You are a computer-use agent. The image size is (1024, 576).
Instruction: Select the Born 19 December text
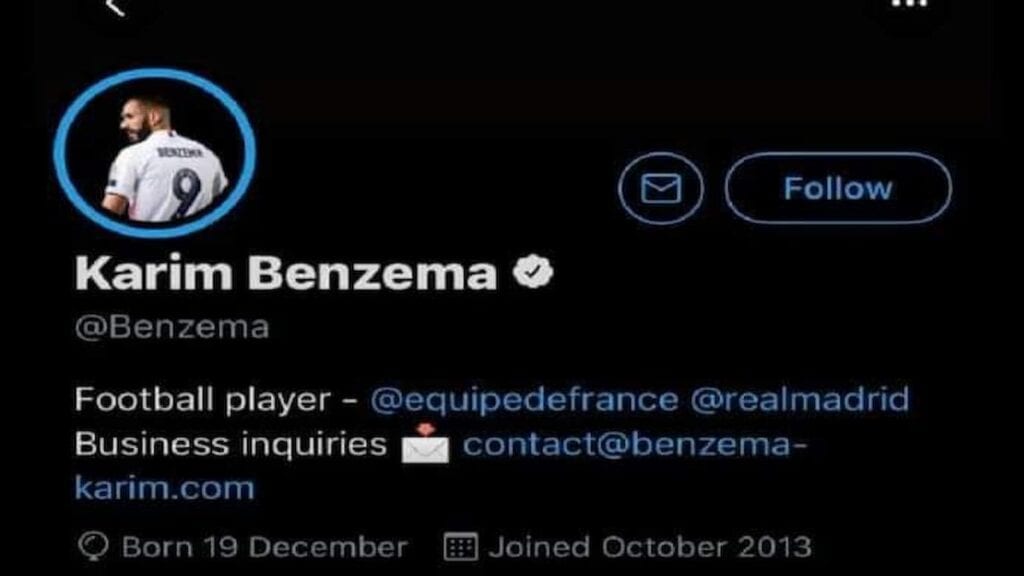(264, 547)
